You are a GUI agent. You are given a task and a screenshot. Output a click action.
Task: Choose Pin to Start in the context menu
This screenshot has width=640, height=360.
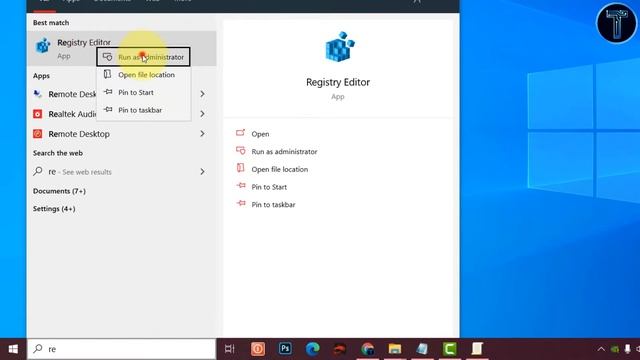coord(143,92)
